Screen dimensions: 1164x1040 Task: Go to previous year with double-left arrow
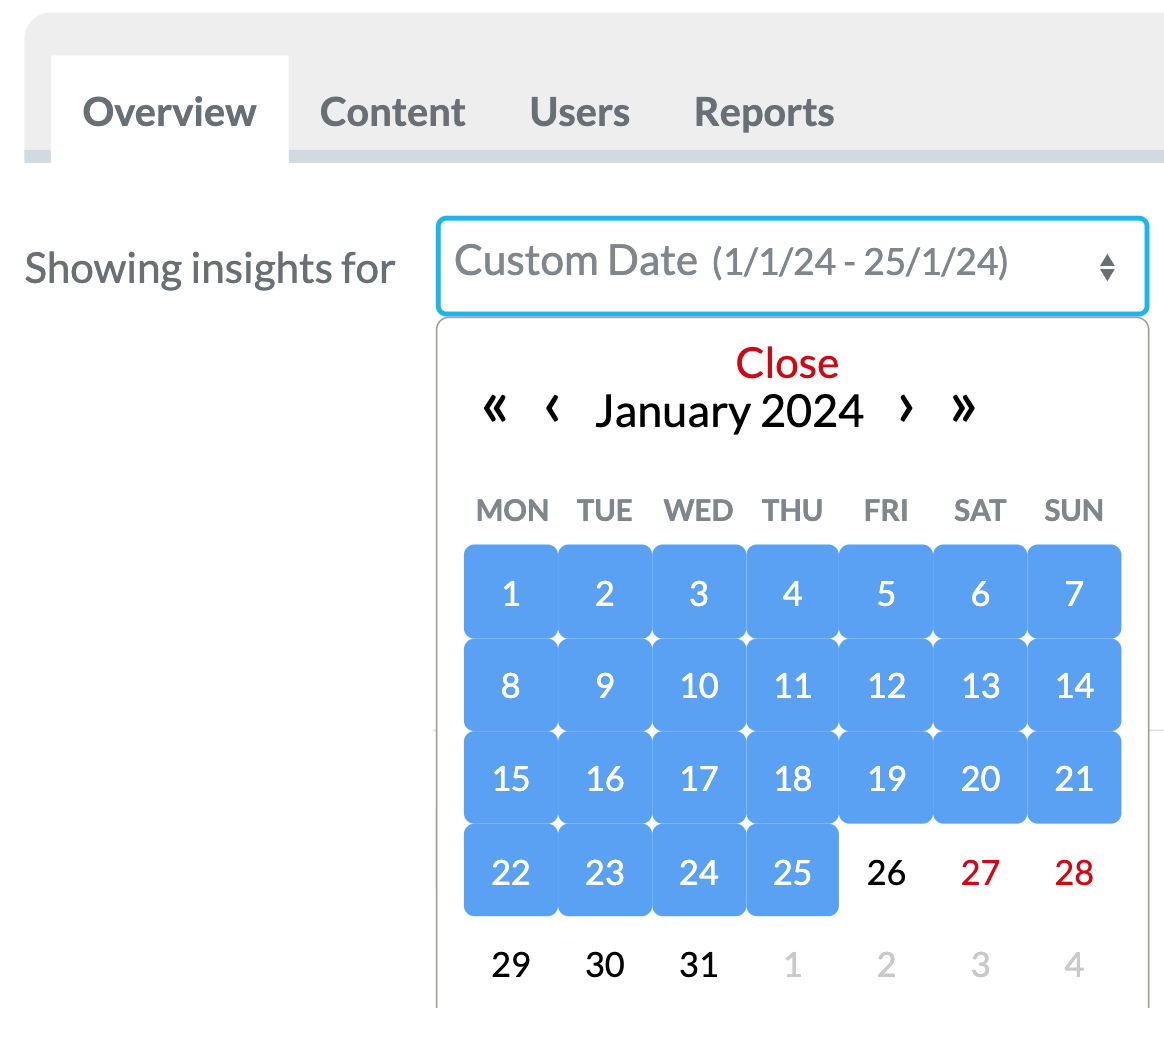(494, 409)
